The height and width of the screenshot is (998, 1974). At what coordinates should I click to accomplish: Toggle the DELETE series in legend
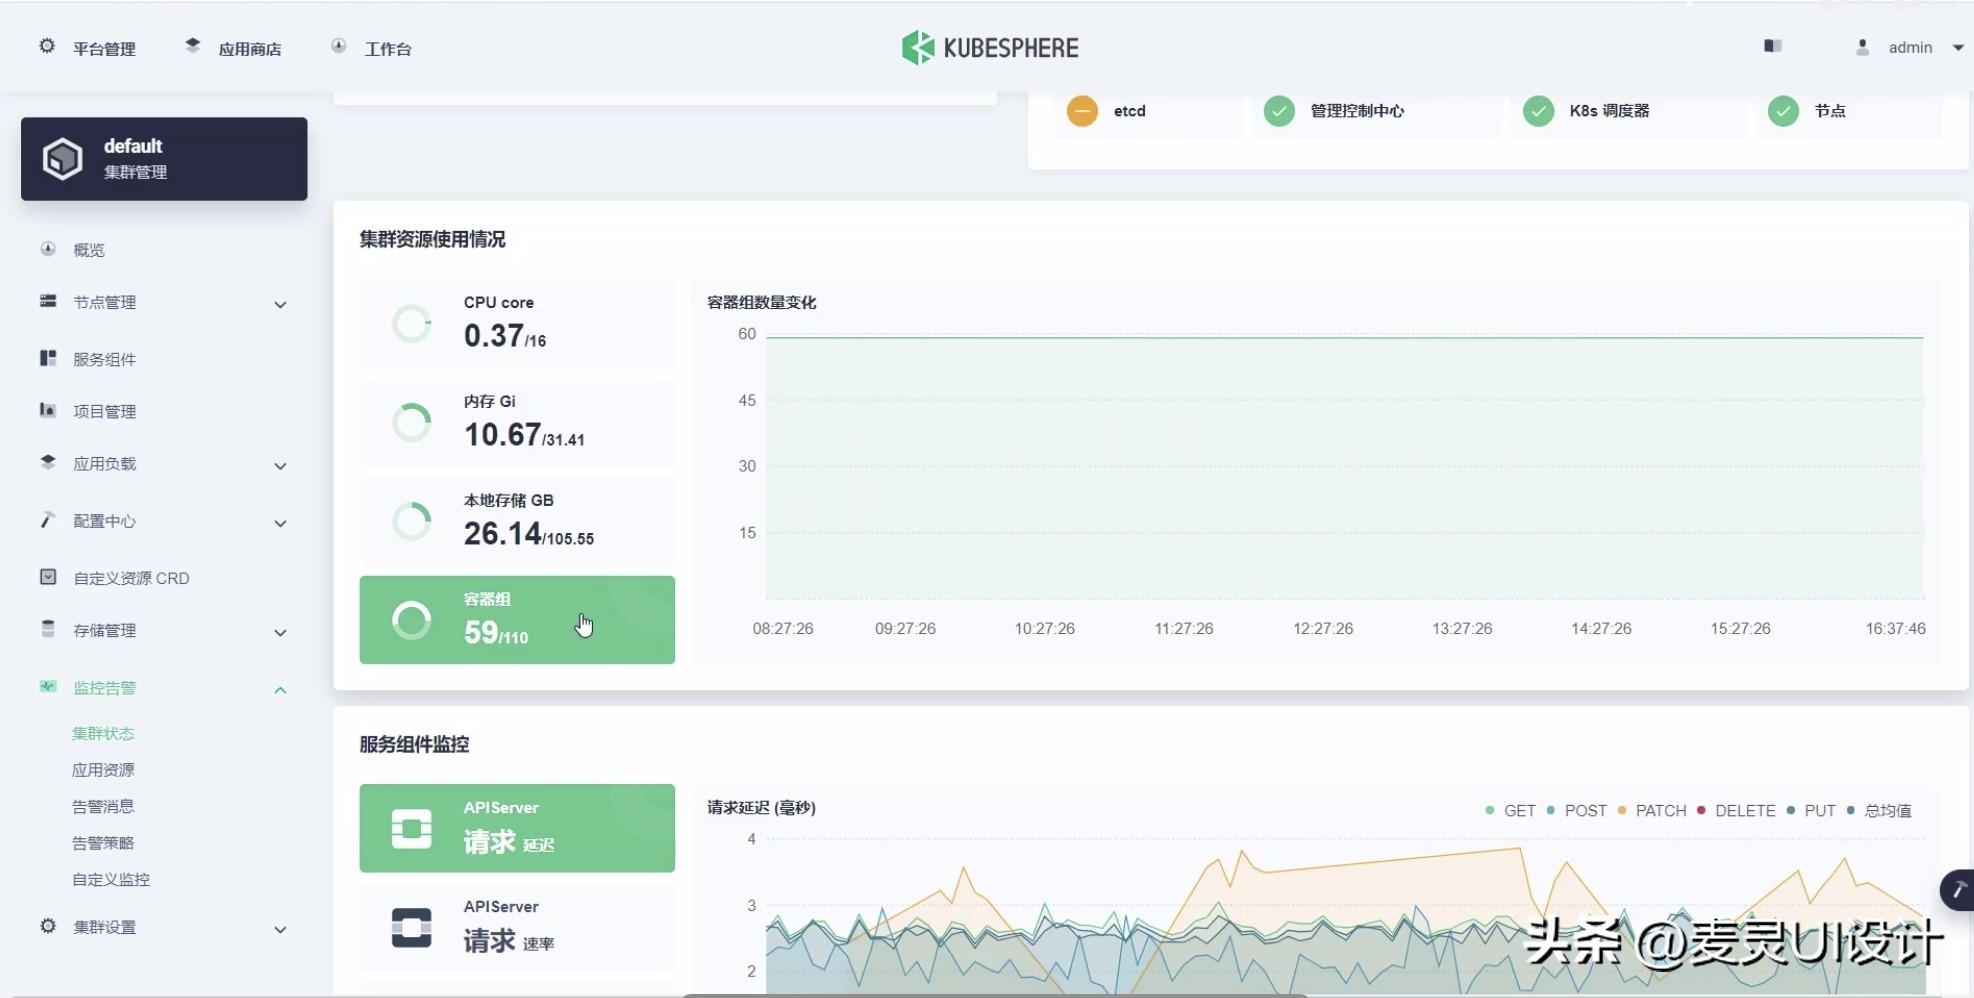(x=1735, y=811)
